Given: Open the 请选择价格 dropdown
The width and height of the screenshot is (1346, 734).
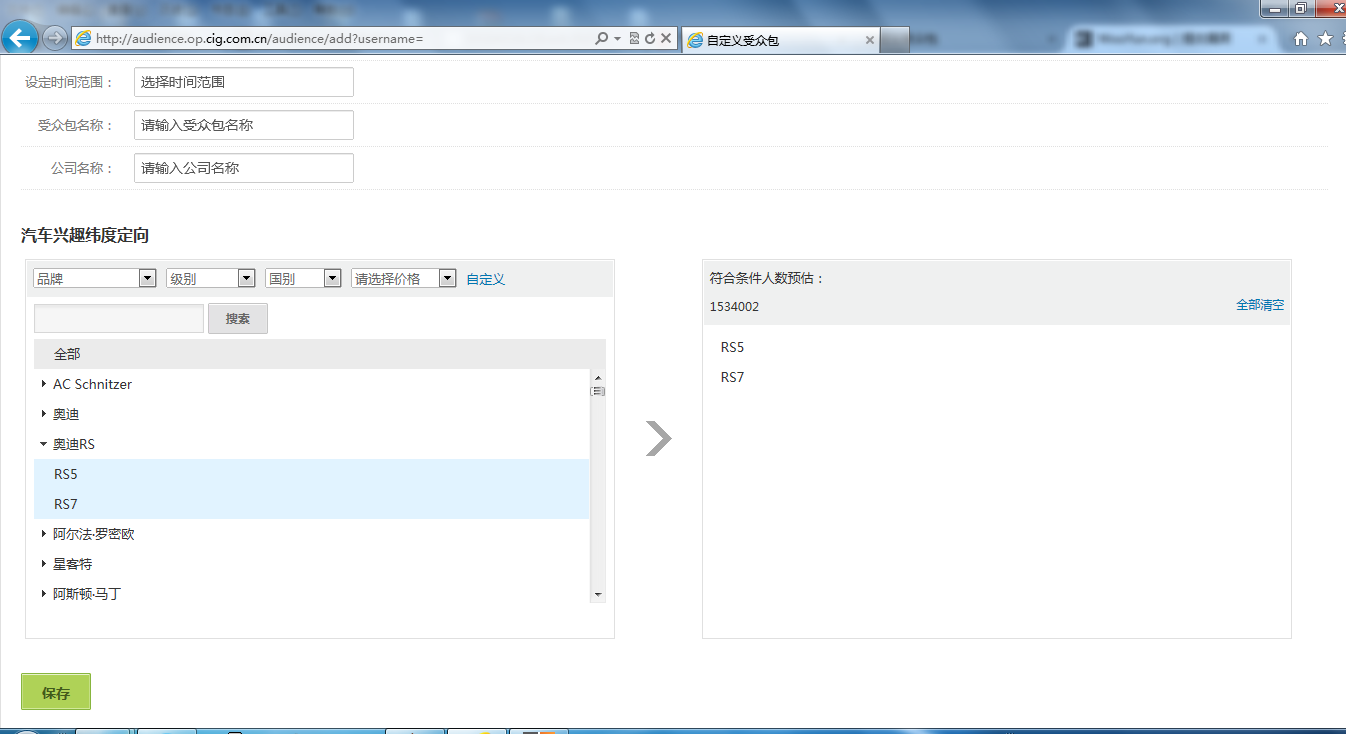Looking at the screenshot, I should (x=404, y=278).
